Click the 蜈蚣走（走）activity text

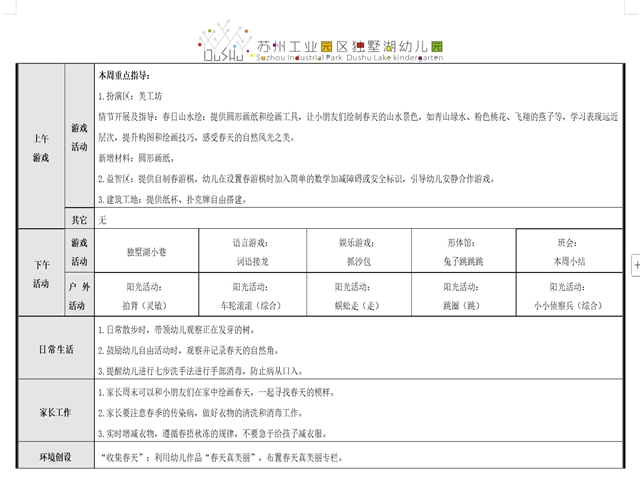coord(357,306)
